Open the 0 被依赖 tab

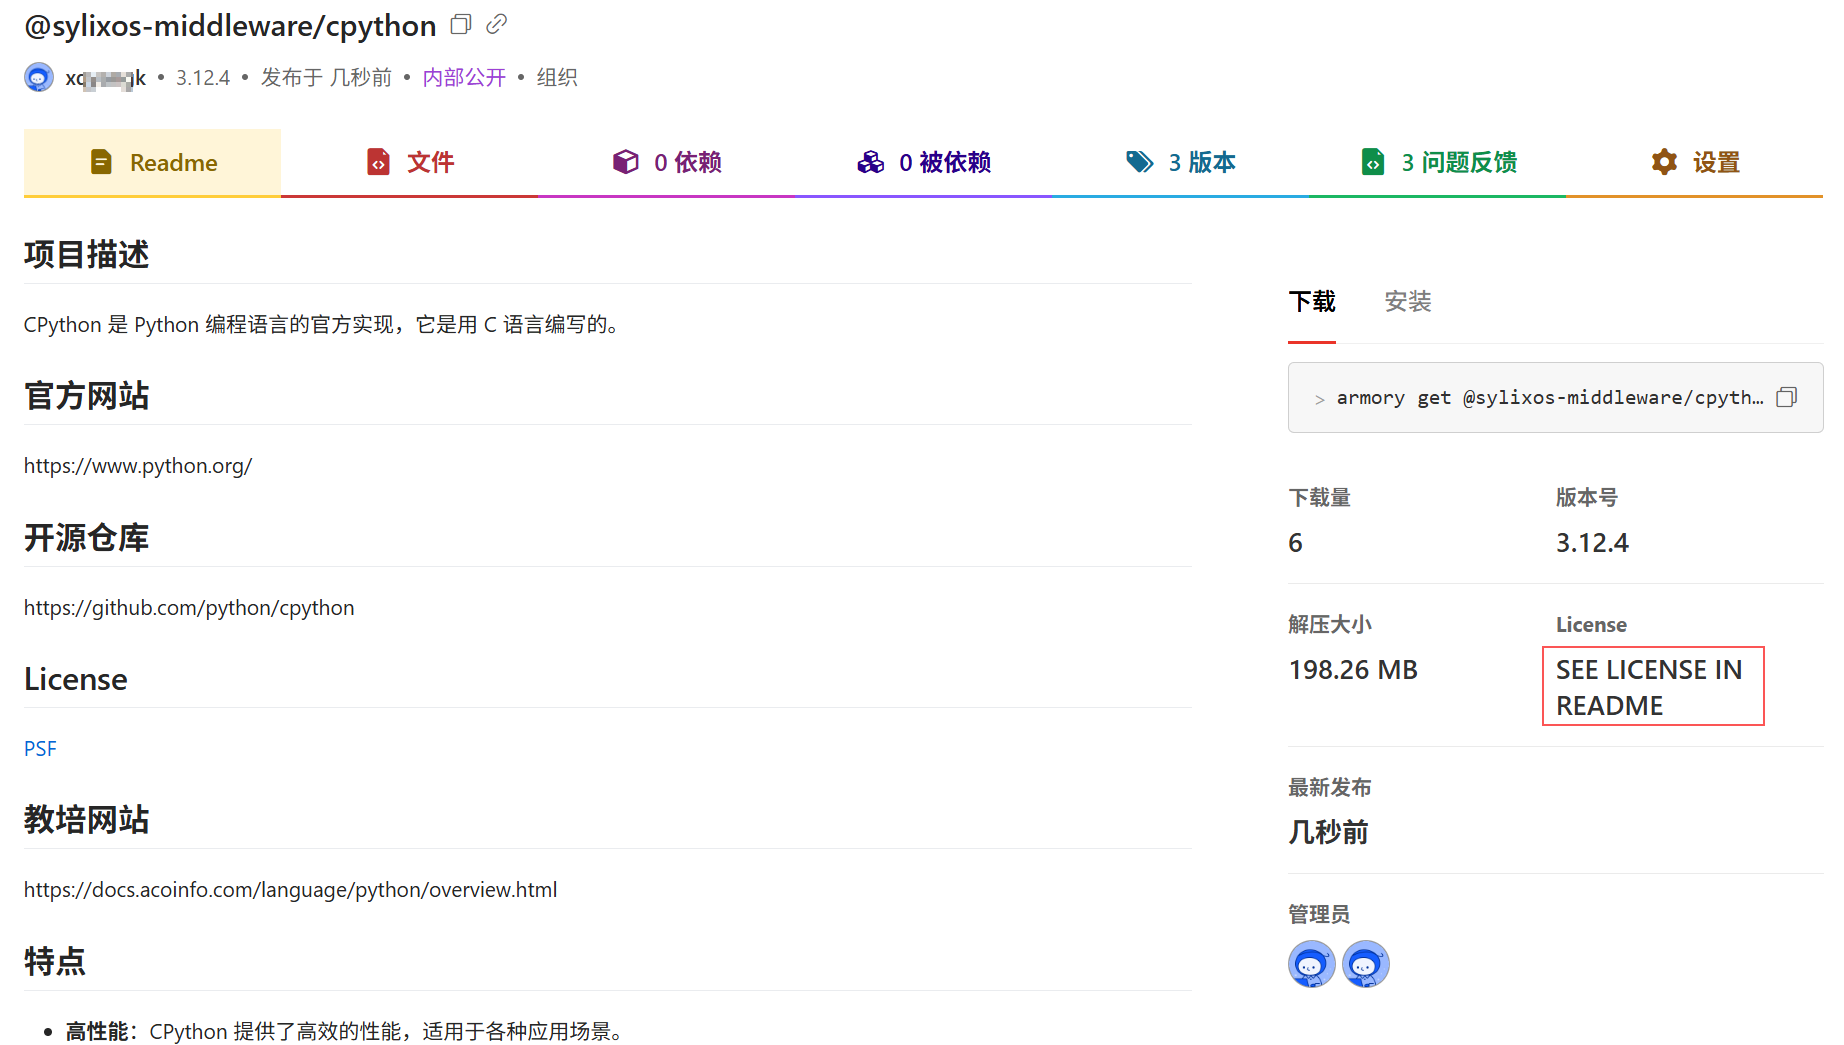point(923,162)
